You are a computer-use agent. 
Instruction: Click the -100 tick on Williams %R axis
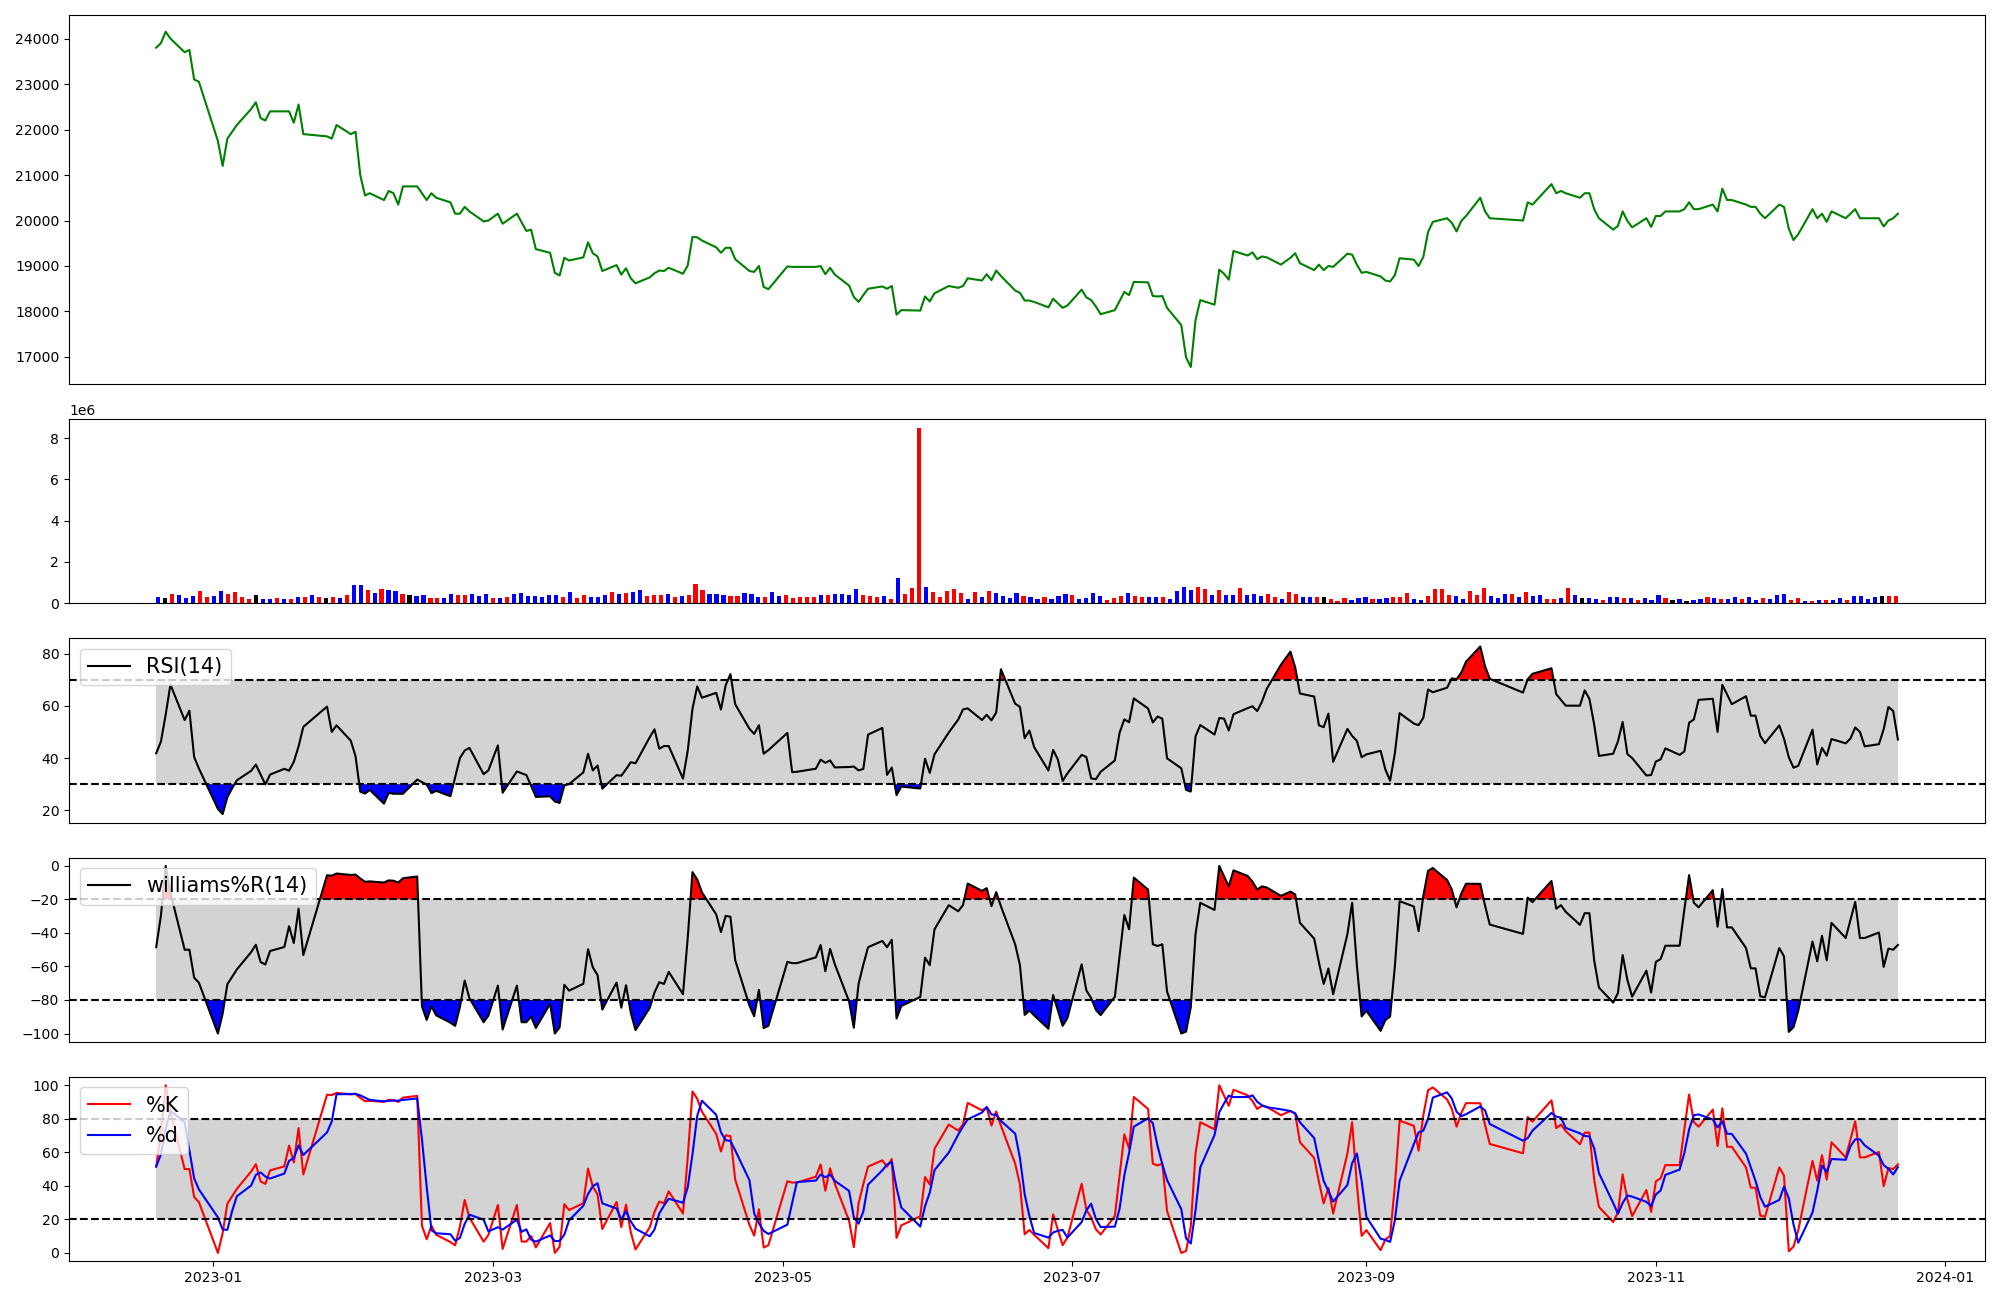pos(41,1034)
